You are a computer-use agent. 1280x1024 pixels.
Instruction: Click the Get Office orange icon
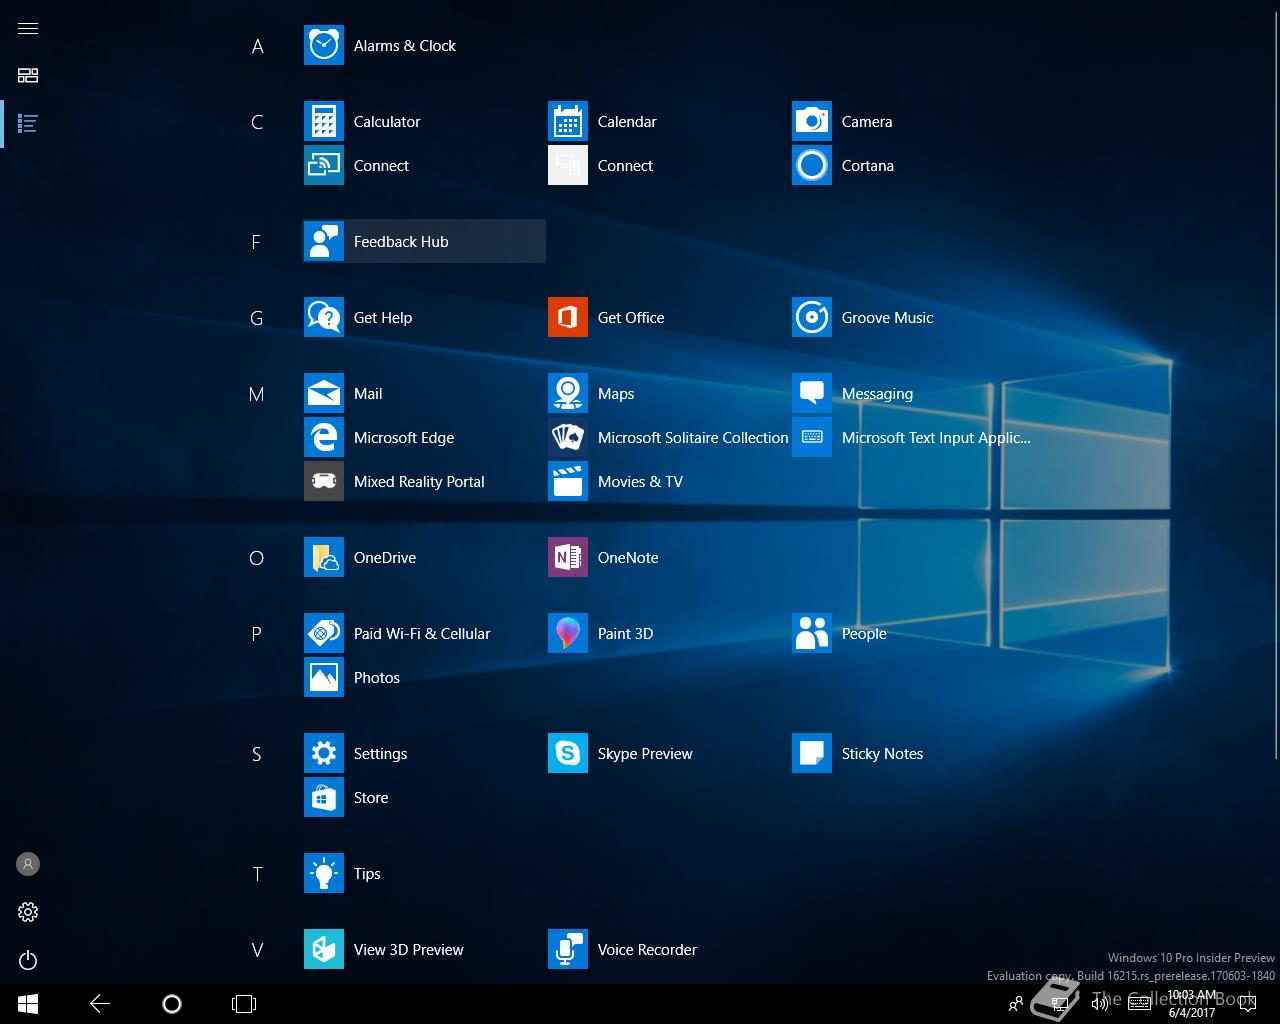[568, 318]
